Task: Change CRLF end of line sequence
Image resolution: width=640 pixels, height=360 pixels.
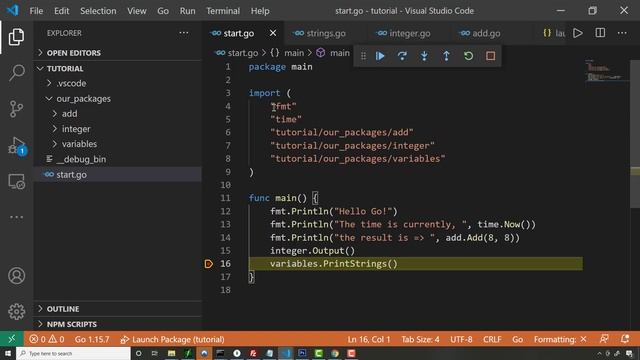Action: [x=492, y=339]
